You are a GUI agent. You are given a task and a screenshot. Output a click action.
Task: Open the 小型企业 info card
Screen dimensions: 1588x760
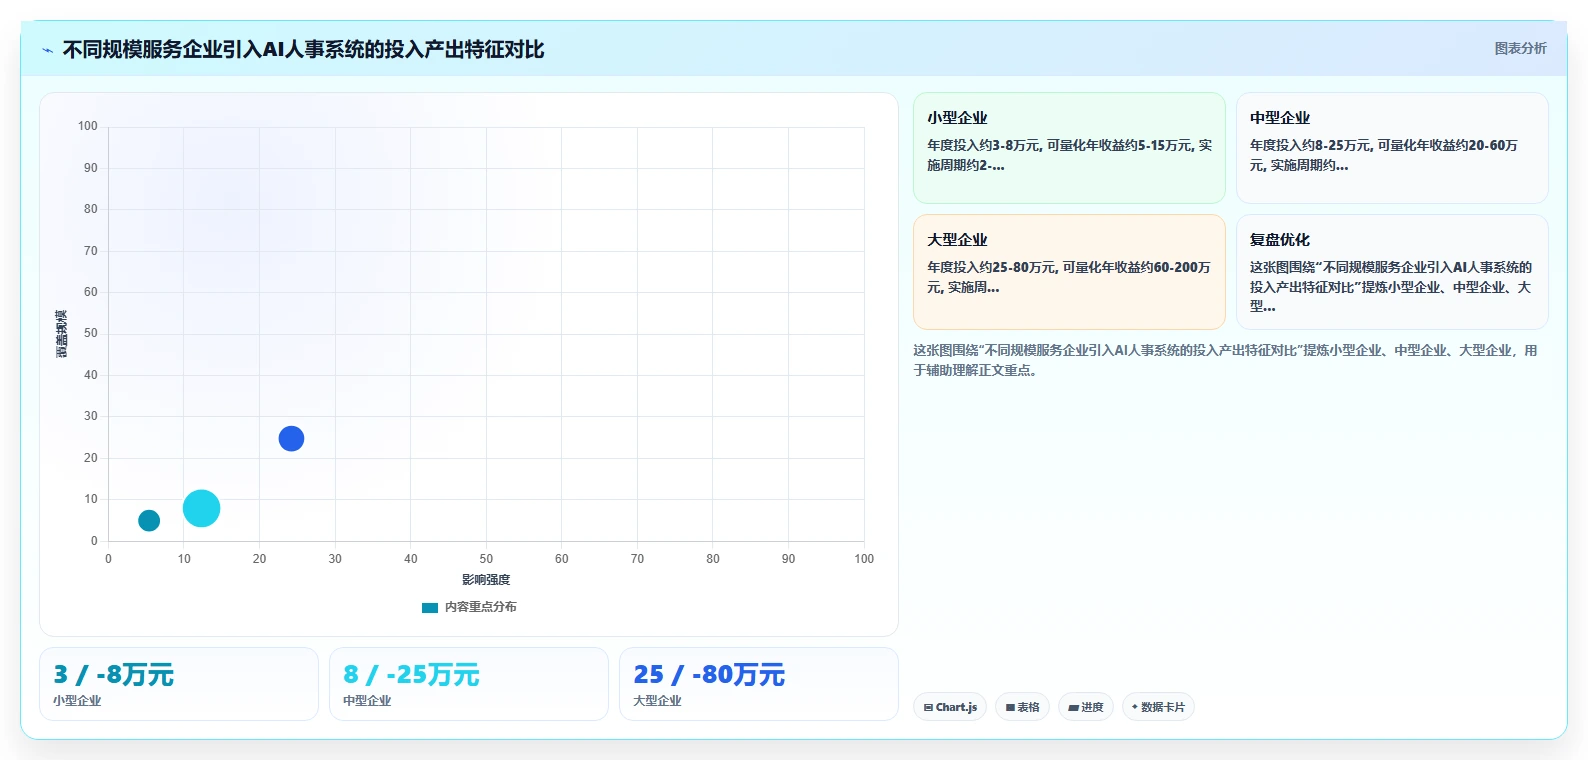1069,148
